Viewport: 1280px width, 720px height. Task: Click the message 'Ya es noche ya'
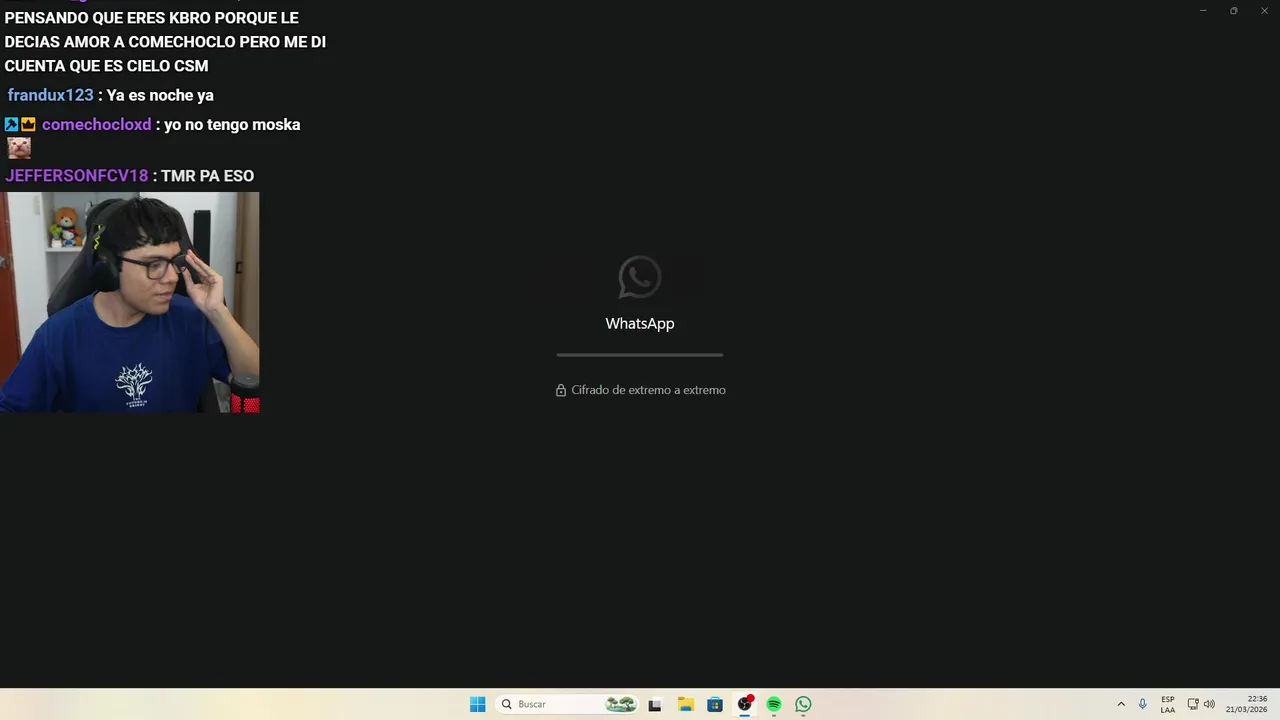point(160,95)
